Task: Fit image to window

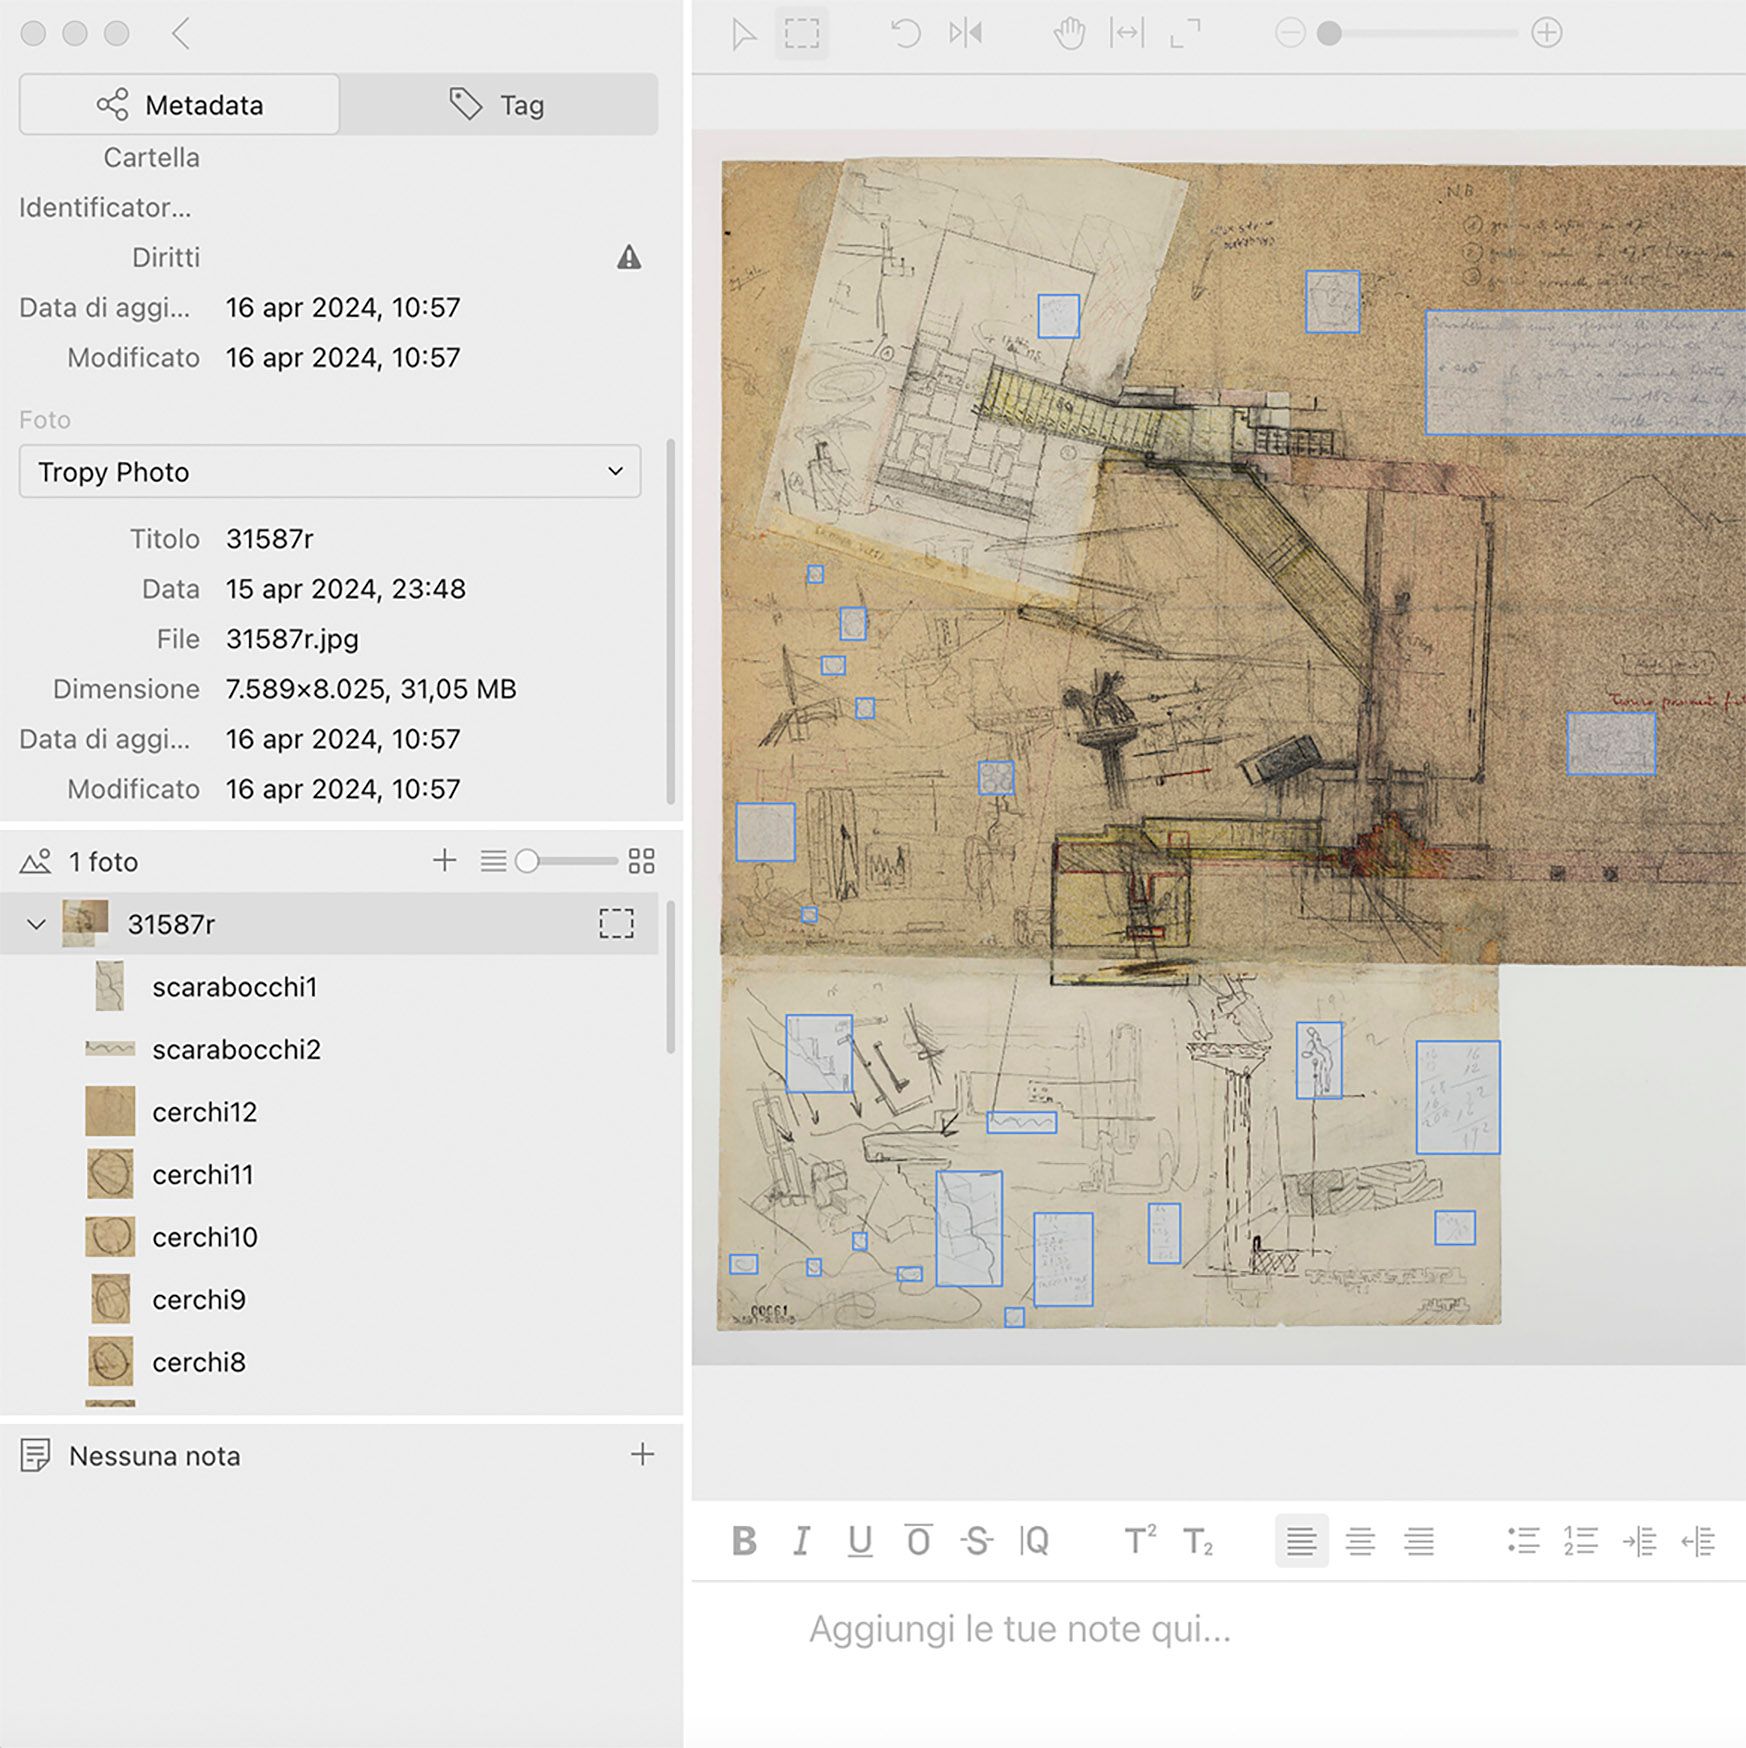Action: click(x=1185, y=34)
